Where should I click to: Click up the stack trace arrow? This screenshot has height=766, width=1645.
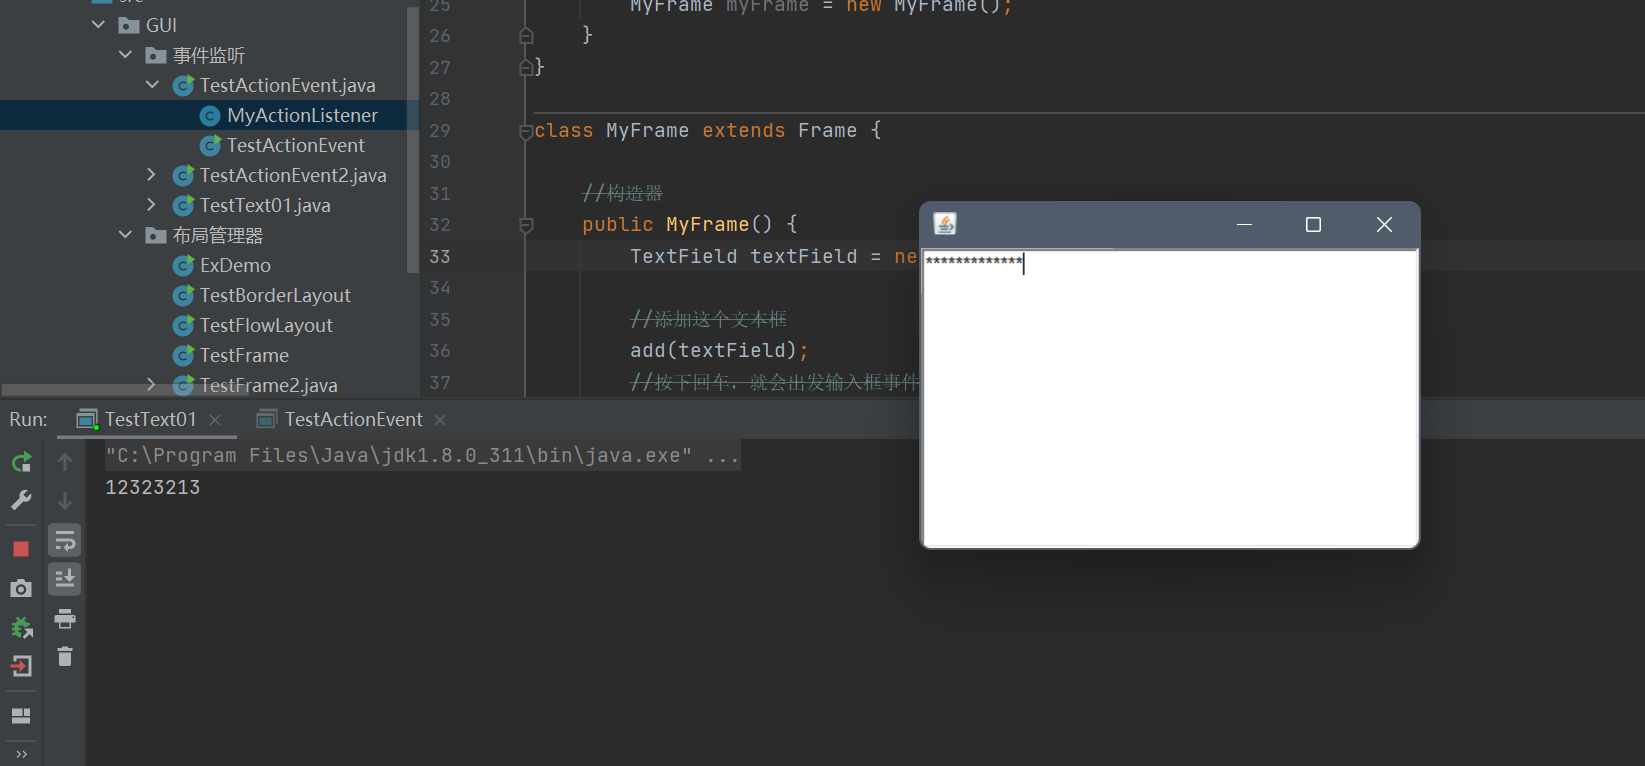65,462
